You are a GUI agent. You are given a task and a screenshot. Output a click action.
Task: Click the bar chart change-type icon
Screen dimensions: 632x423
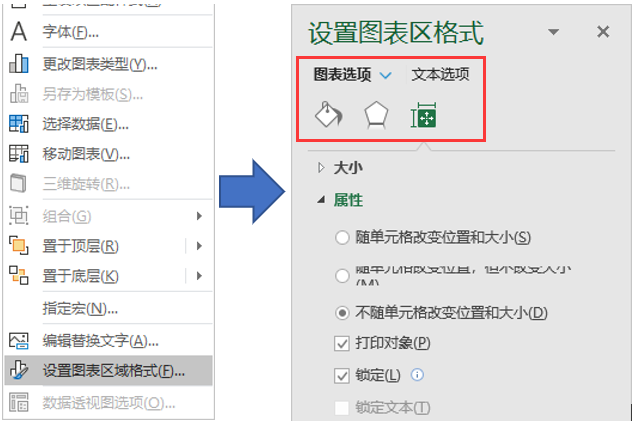19,64
